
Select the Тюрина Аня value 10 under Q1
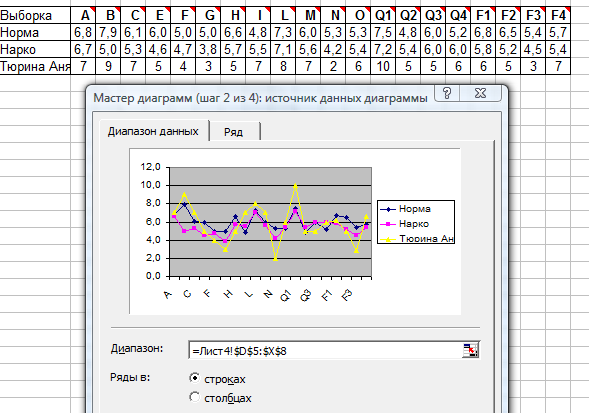383,66
